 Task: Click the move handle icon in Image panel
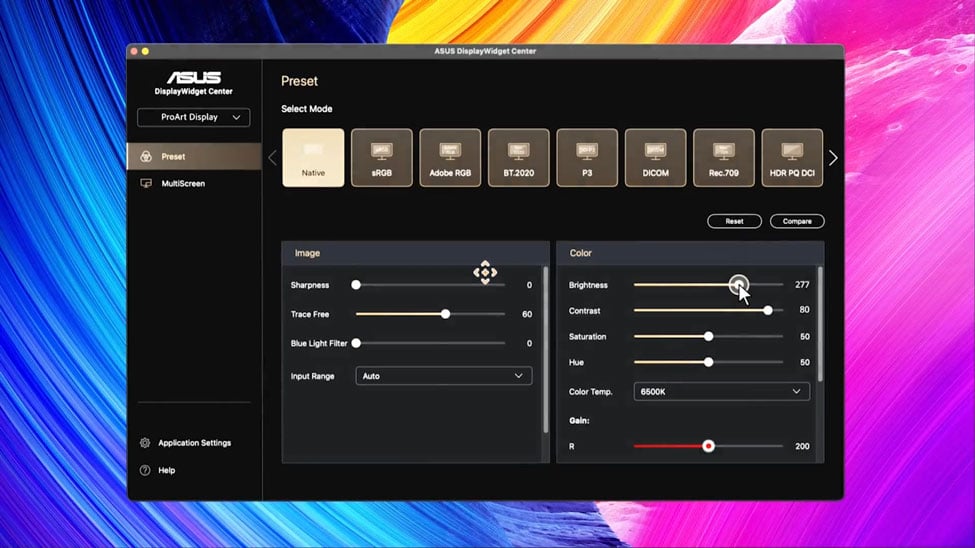[x=485, y=272]
